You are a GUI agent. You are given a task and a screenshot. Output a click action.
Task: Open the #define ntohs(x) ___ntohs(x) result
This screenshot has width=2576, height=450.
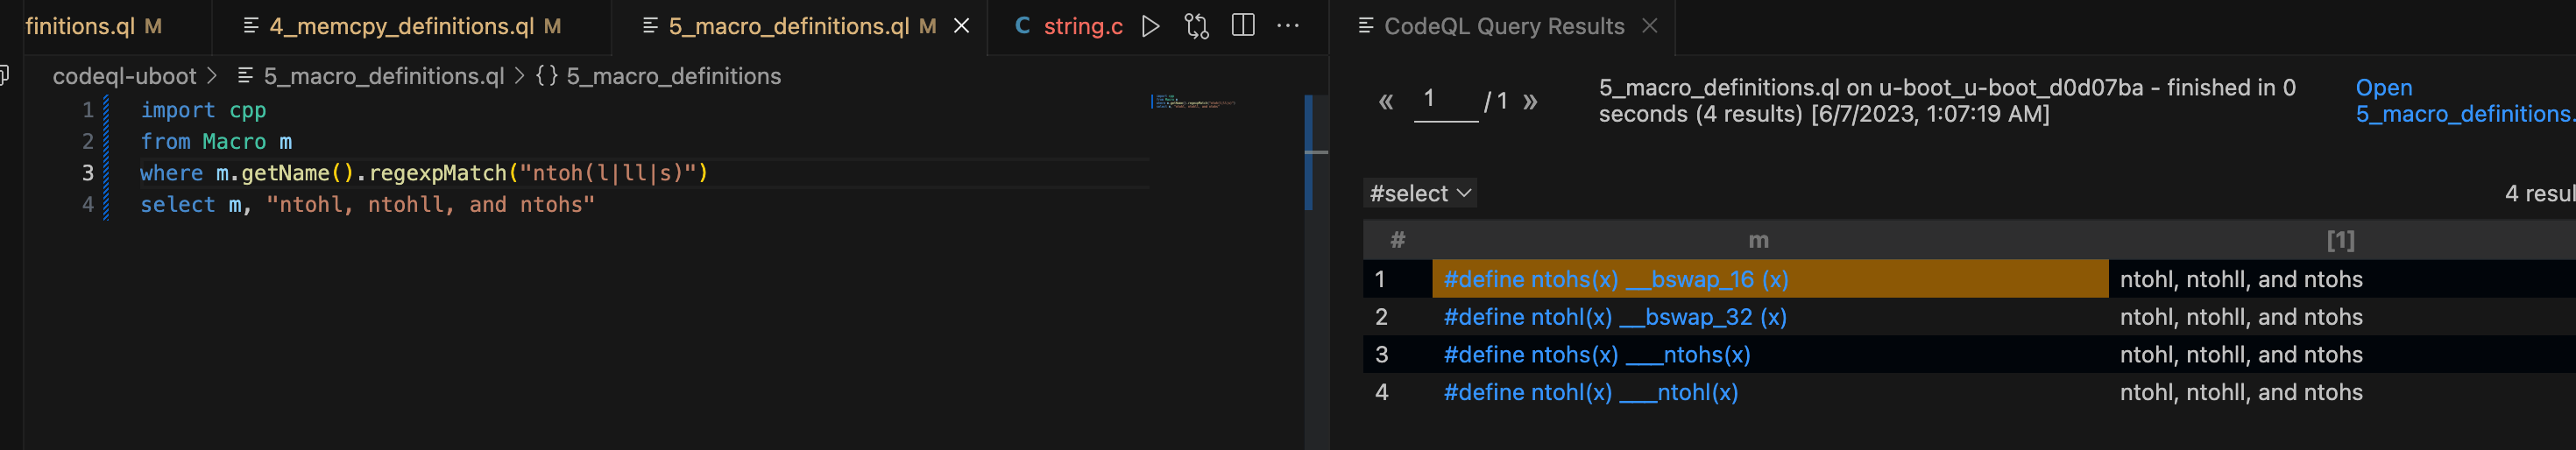pos(1597,355)
